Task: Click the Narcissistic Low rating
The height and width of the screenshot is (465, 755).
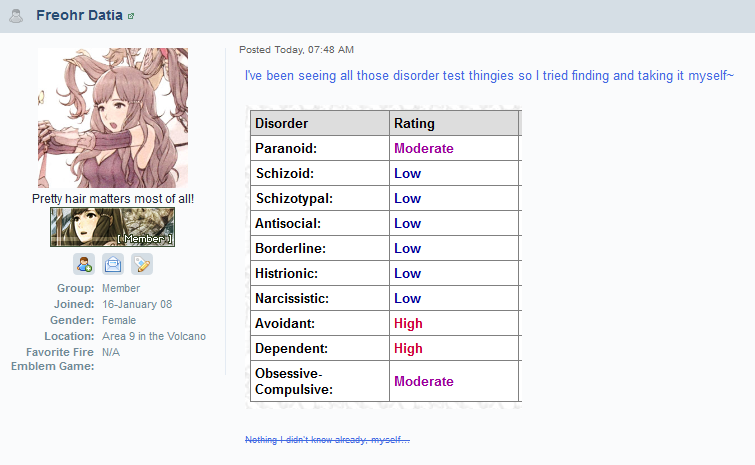Action: [x=407, y=298]
